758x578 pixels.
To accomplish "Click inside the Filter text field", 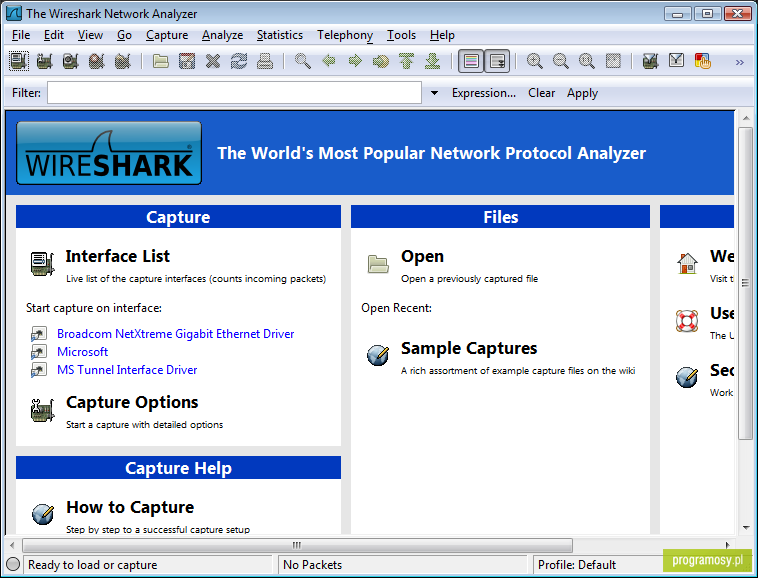I will (x=234, y=92).
